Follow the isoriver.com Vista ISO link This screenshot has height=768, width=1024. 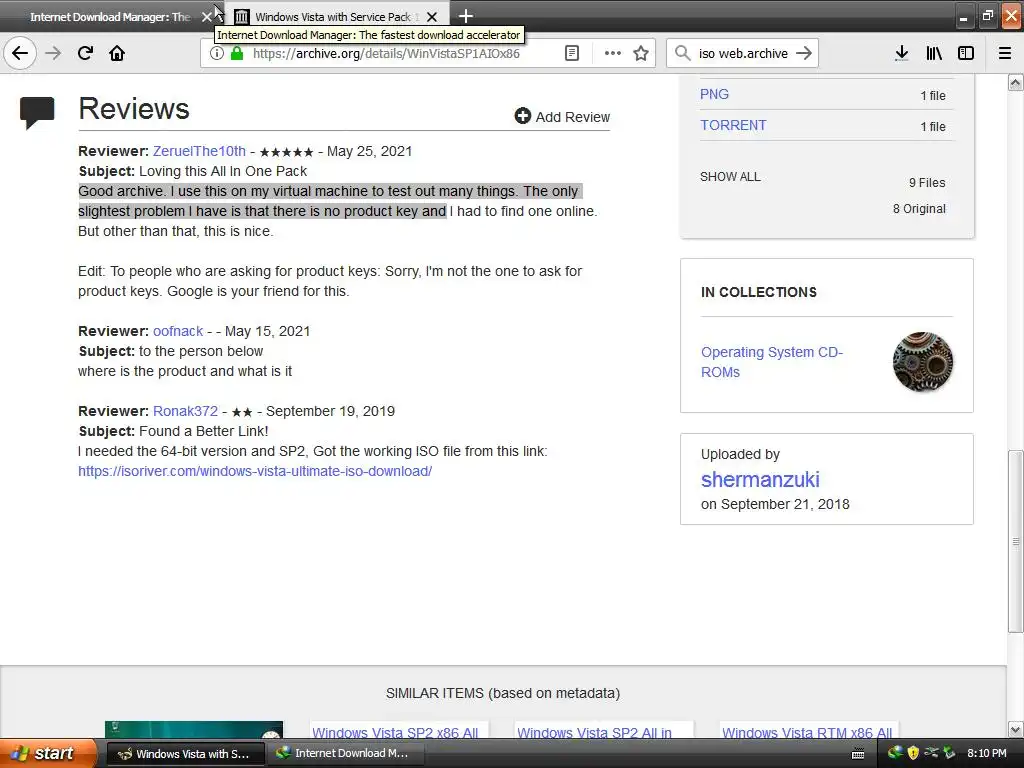click(255, 471)
